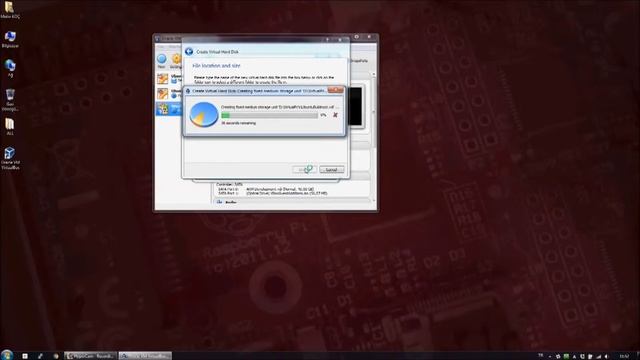This screenshot has height=360, width=640.
Task: Click the back arrow in Create Virtual Hard Disk
Action: (x=189, y=51)
